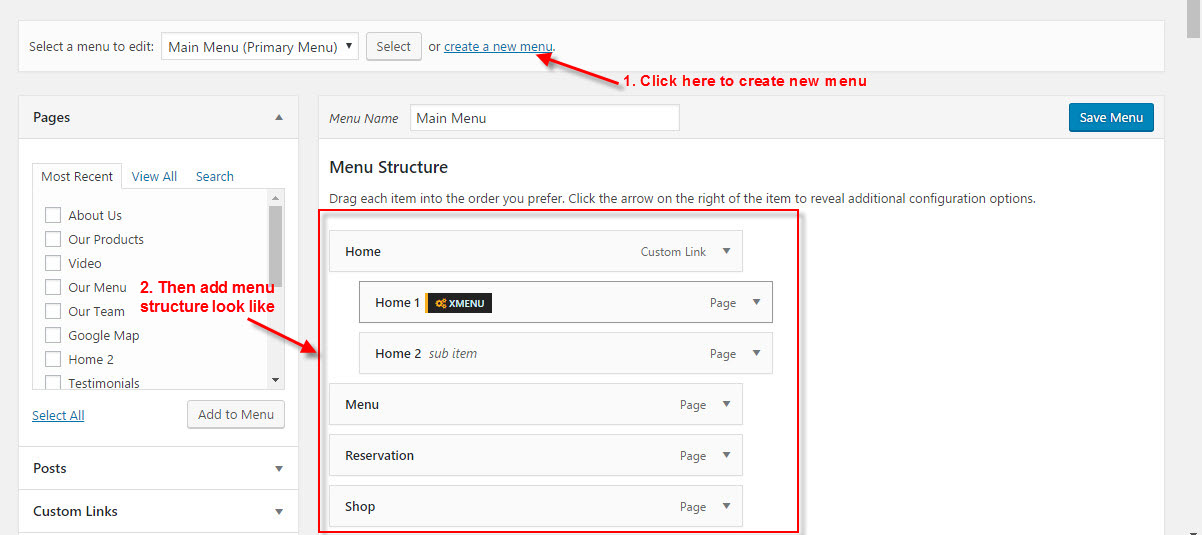
Task: Click the Posts panel title
Action: point(50,468)
